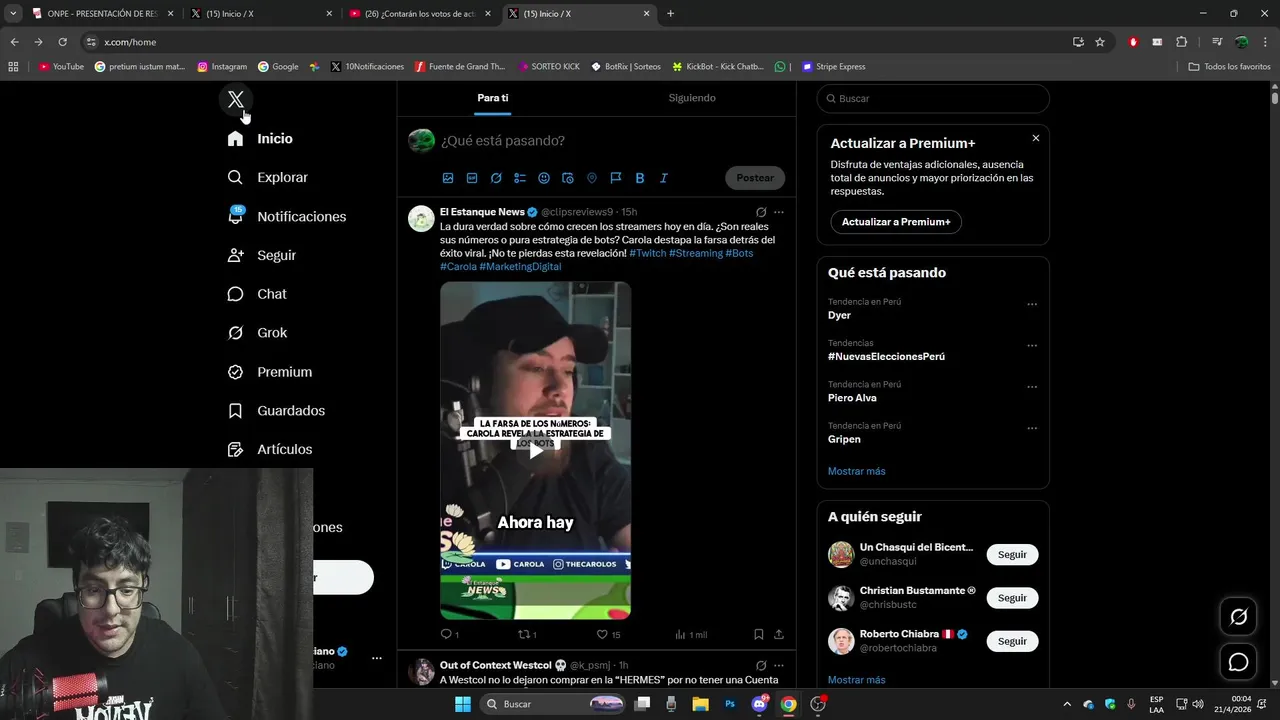The width and height of the screenshot is (1280, 720).
Task: Follow Christian Bustamante
Action: (1012, 598)
